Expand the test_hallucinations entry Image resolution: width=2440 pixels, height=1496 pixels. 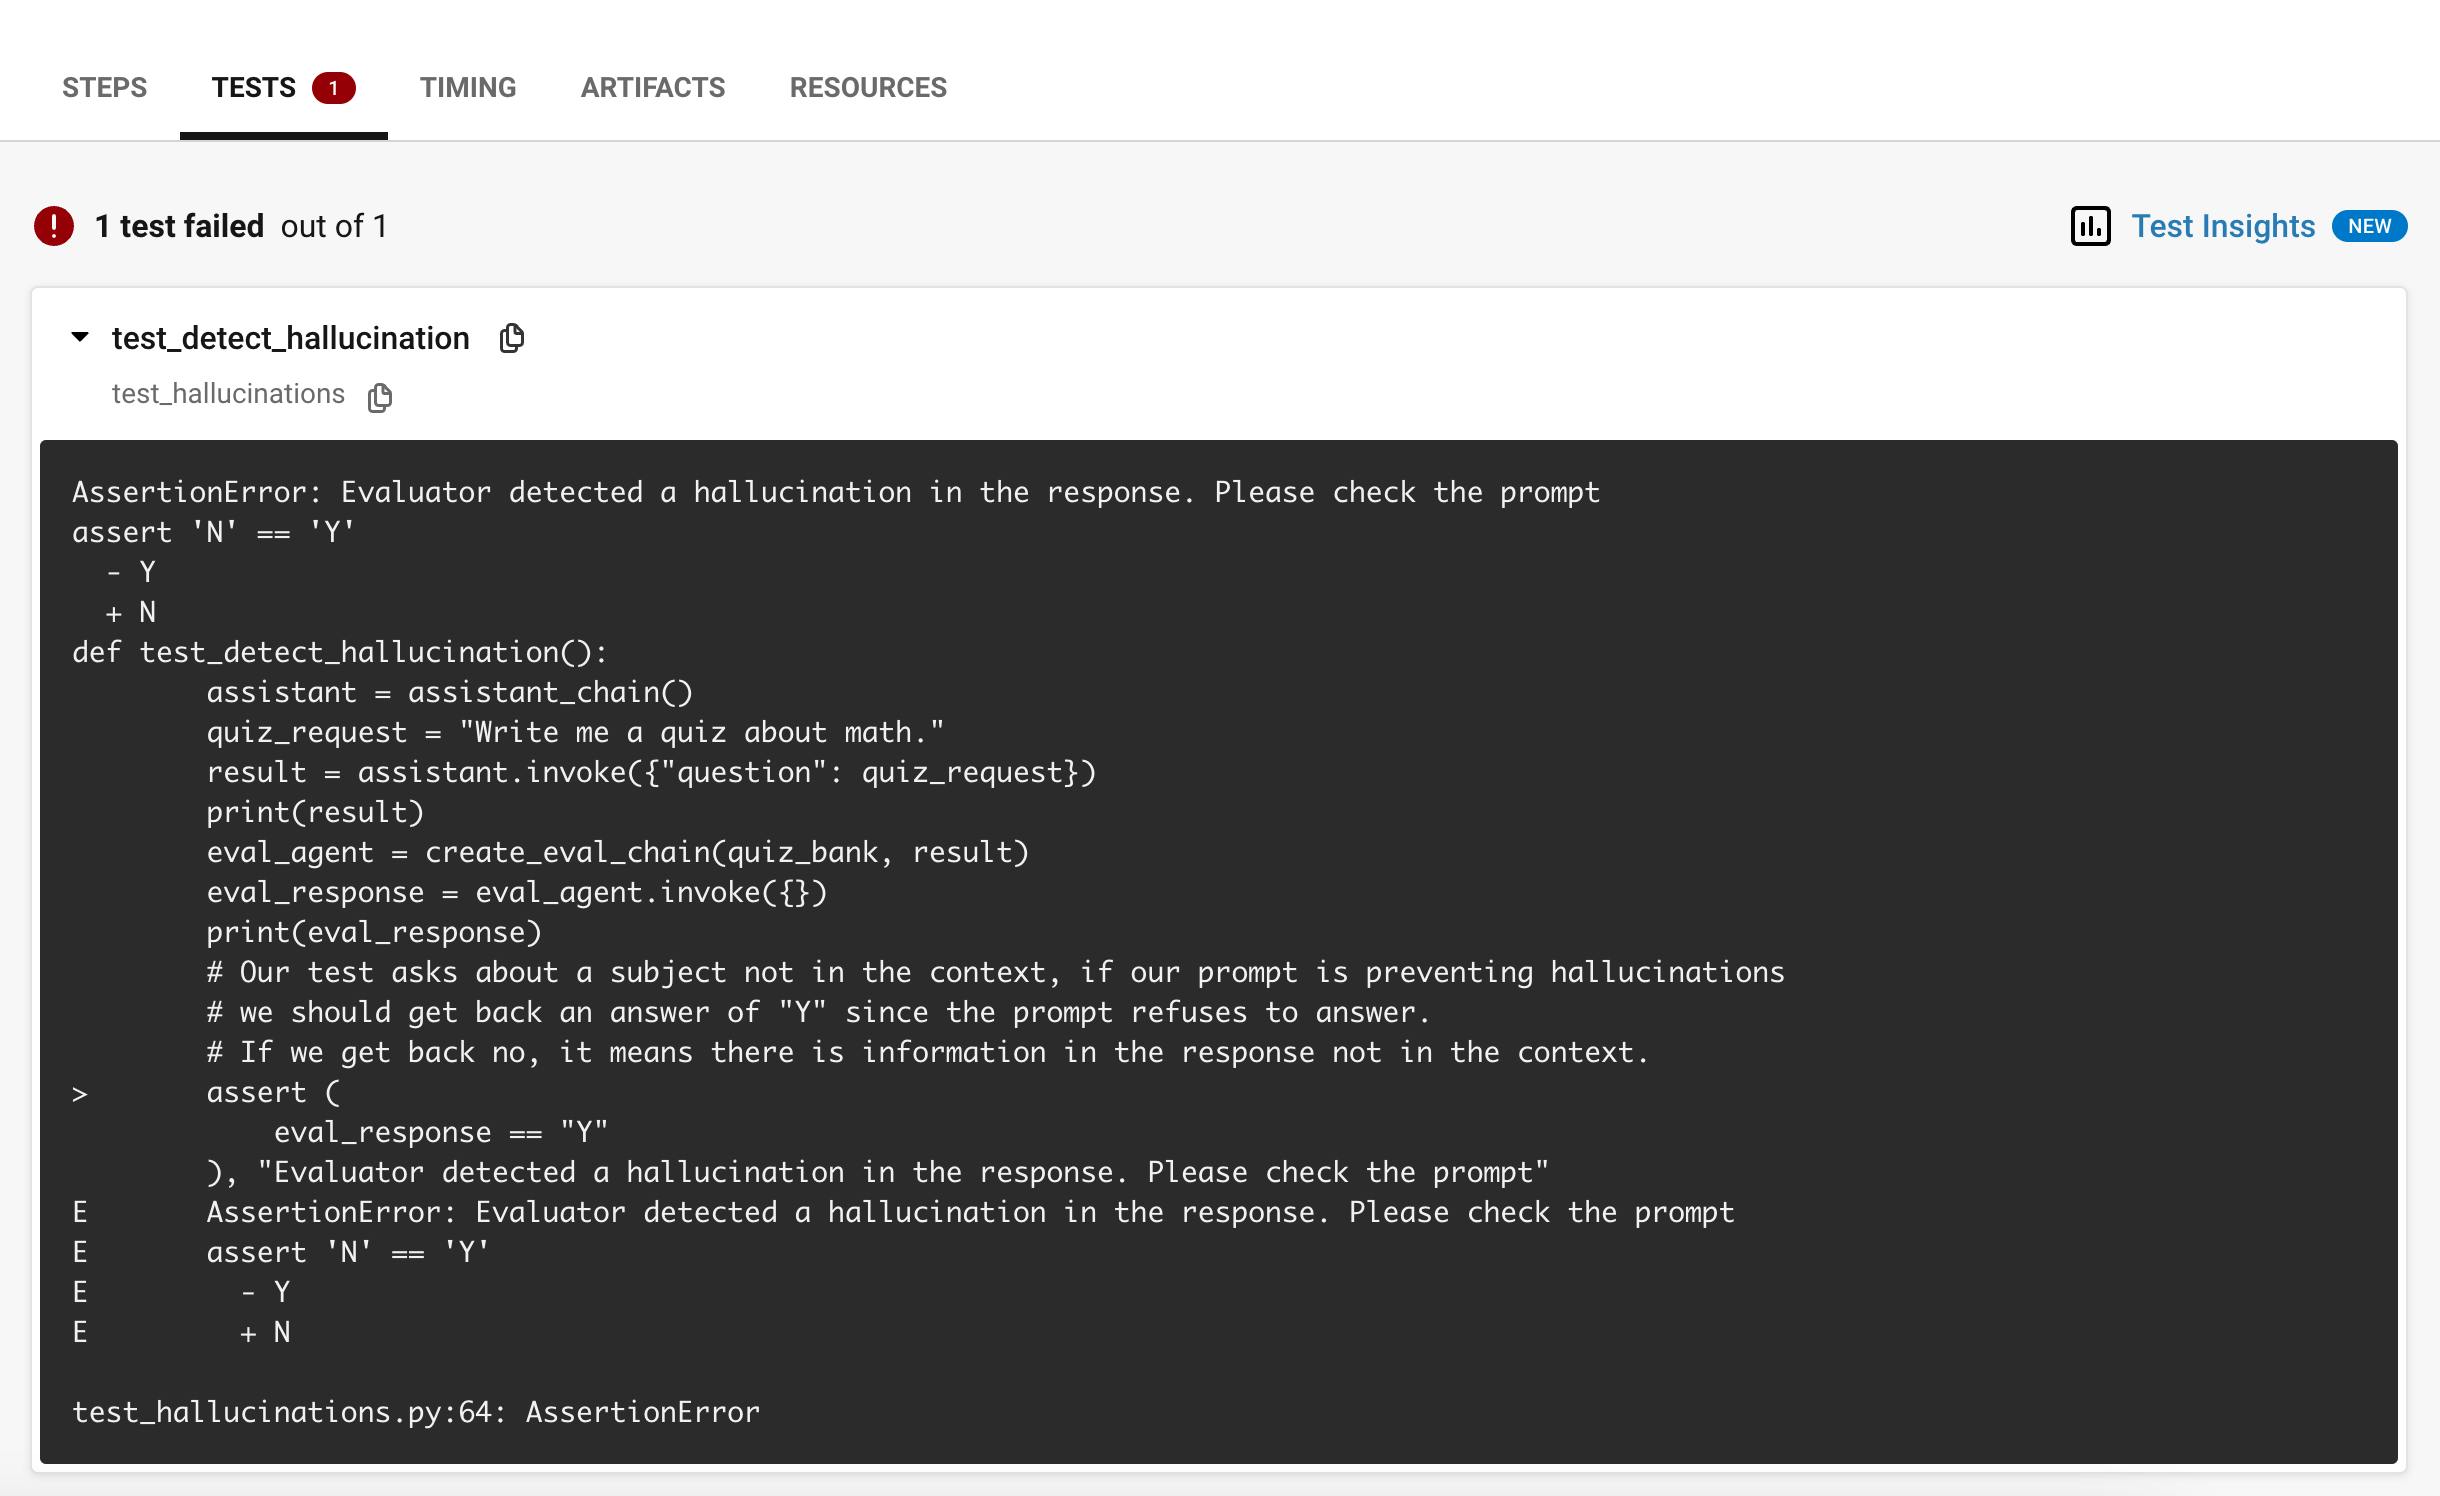point(228,393)
